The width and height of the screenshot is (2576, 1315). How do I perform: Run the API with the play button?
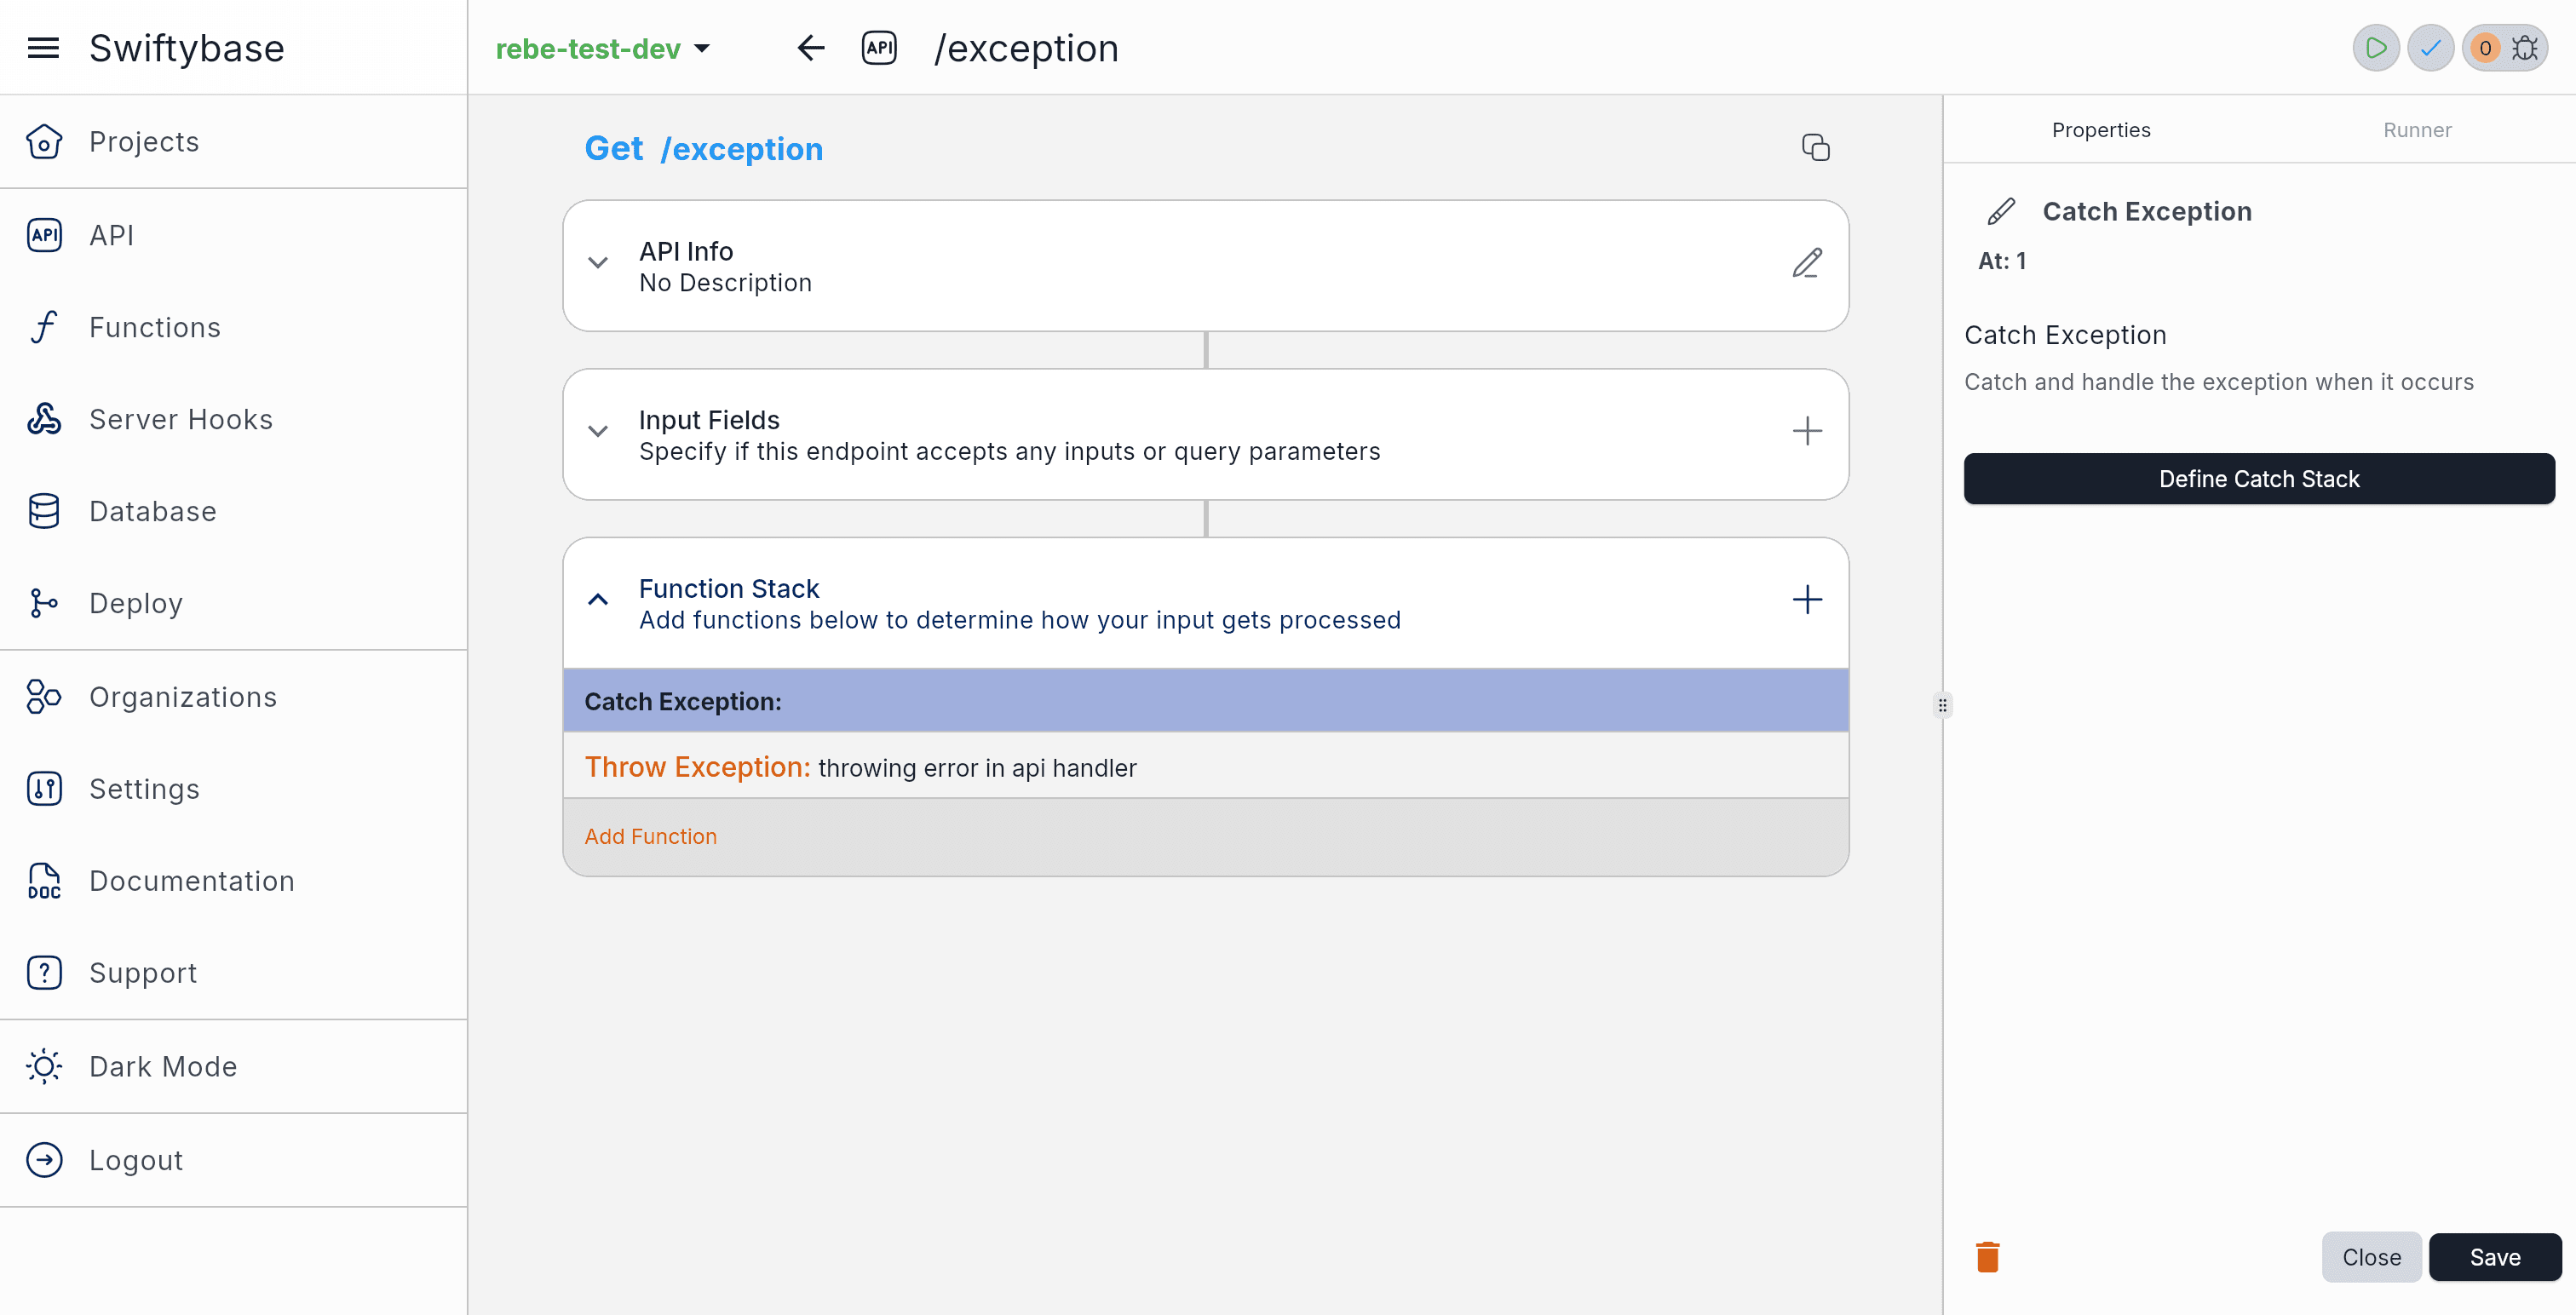pyautogui.click(x=2376, y=48)
